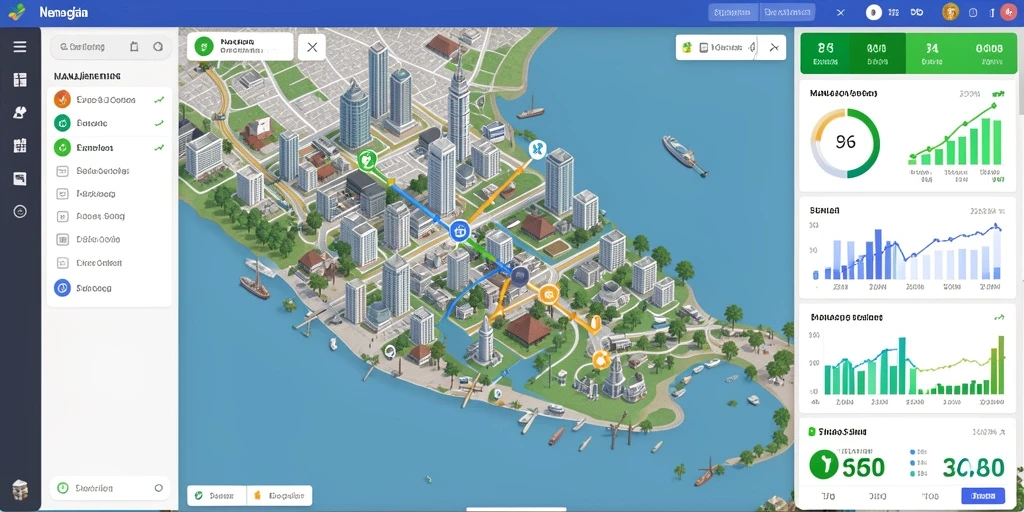Click the green icon in the upper-right map card

click(686, 47)
